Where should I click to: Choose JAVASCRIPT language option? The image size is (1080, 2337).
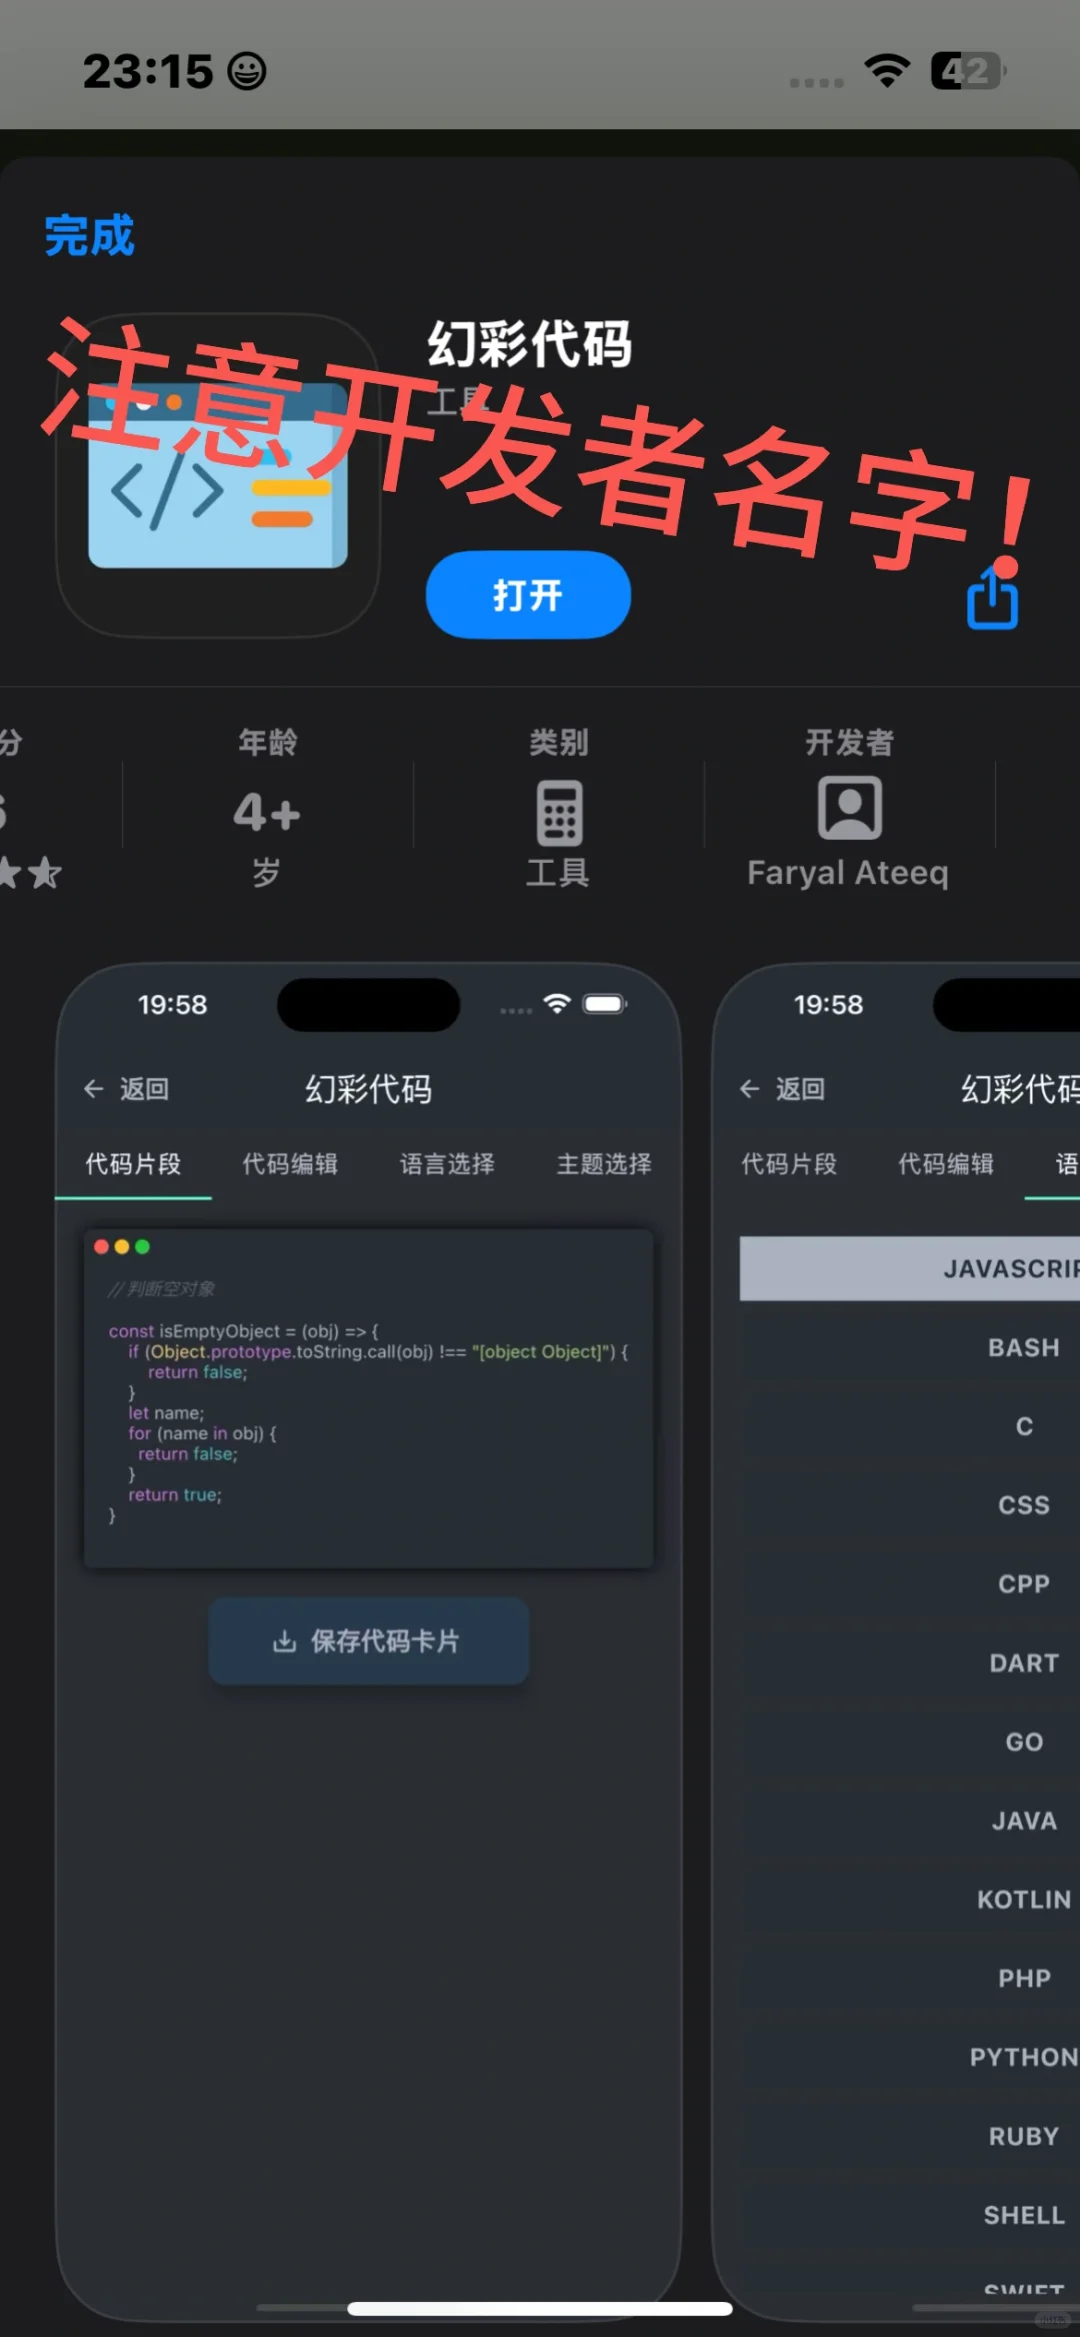910,1269
